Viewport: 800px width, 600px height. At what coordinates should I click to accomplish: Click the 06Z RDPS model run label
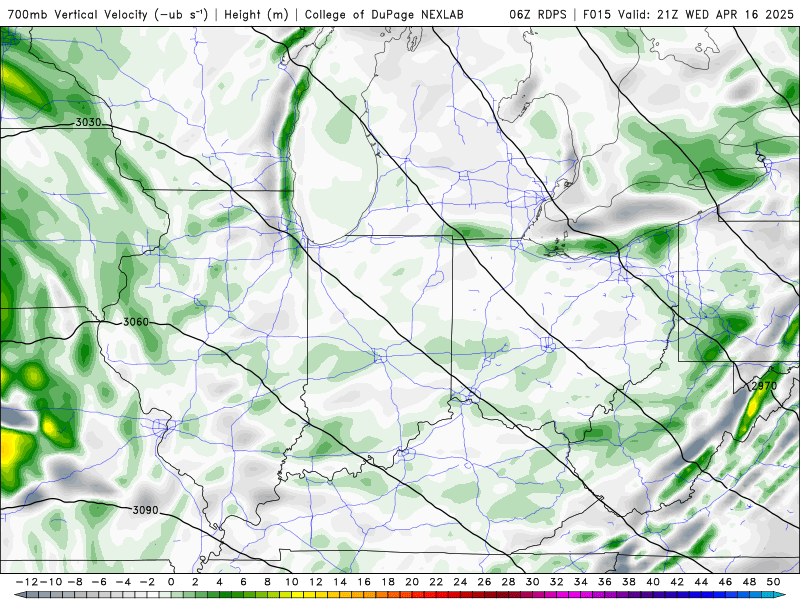538,14
